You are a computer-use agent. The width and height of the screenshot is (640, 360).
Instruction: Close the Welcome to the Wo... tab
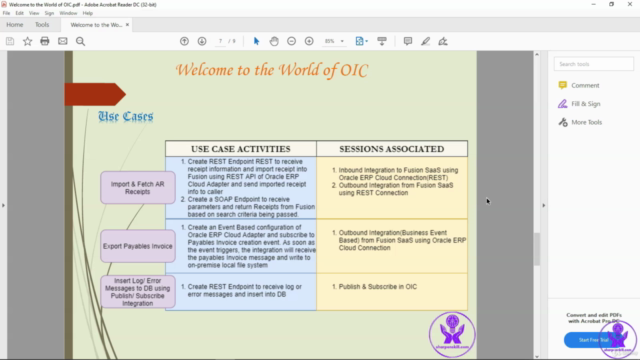click(127, 25)
